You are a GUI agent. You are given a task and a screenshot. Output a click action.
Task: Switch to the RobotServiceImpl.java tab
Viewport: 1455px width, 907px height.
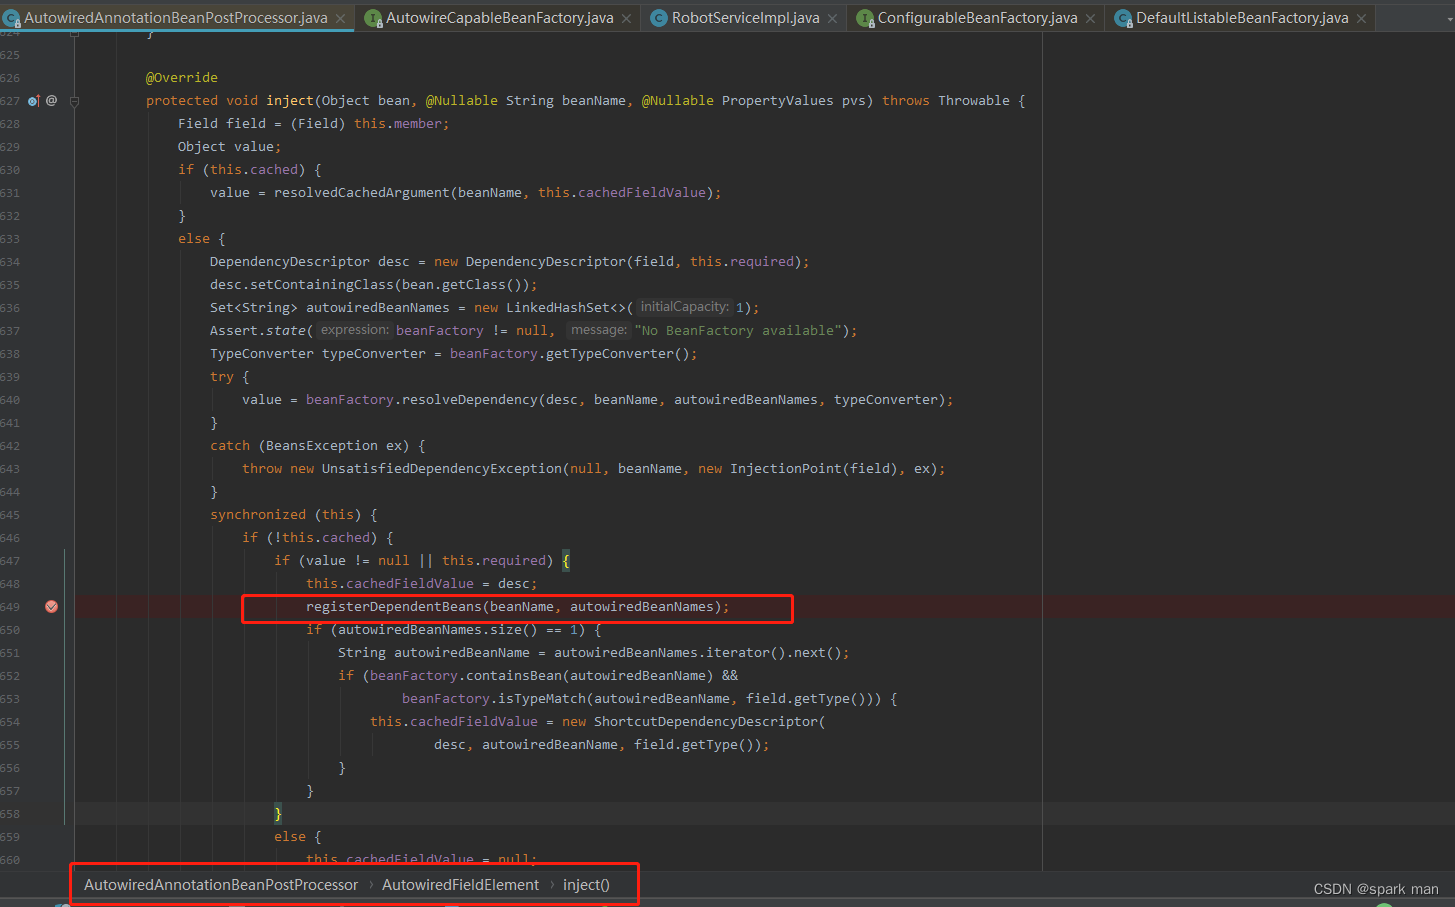tap(745, 18)
